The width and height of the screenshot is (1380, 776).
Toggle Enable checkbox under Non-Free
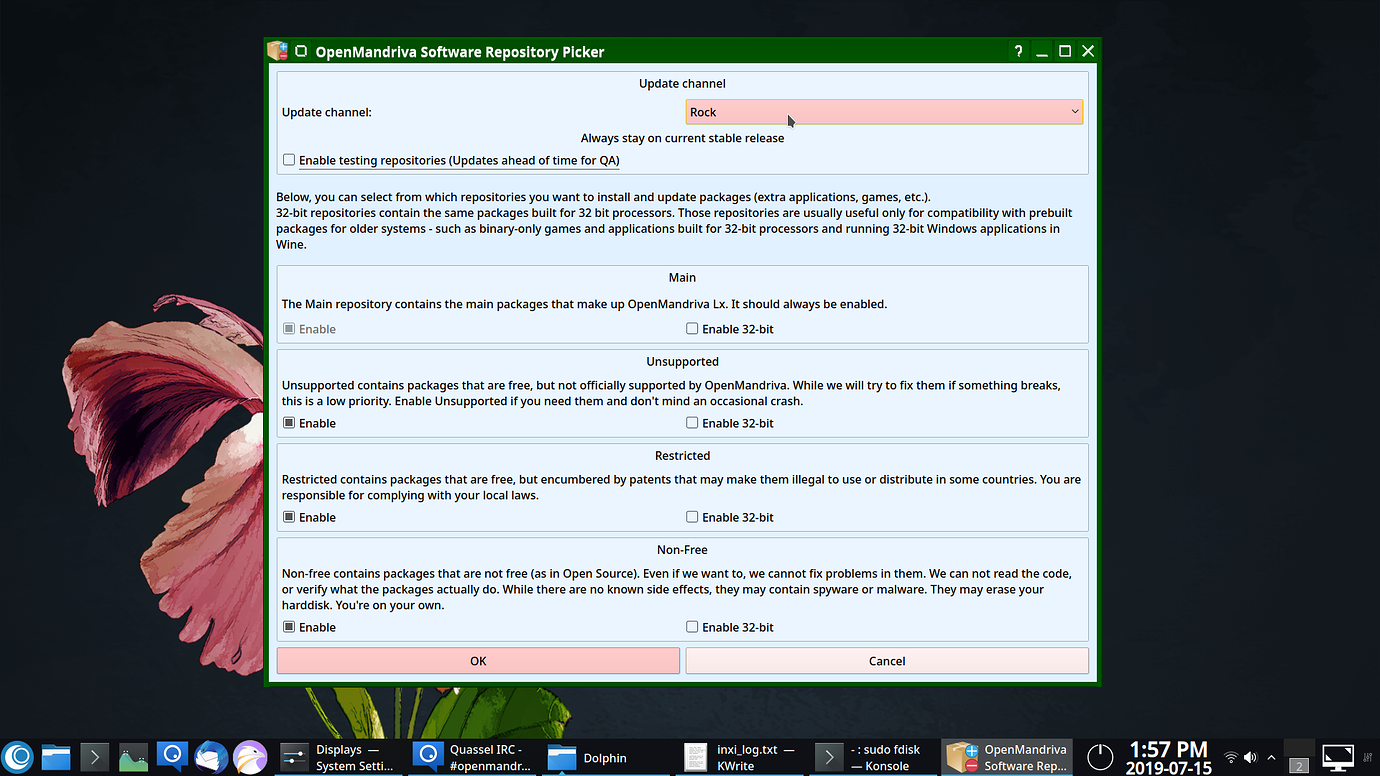click(289, 626)
